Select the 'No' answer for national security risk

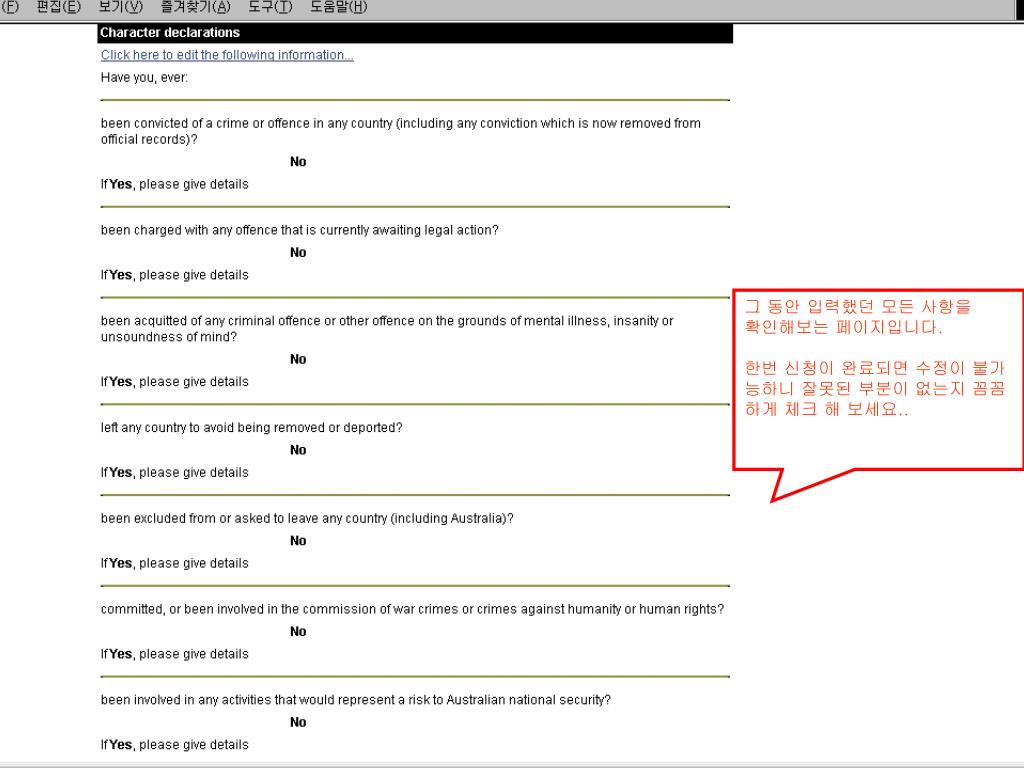(298, 722)
